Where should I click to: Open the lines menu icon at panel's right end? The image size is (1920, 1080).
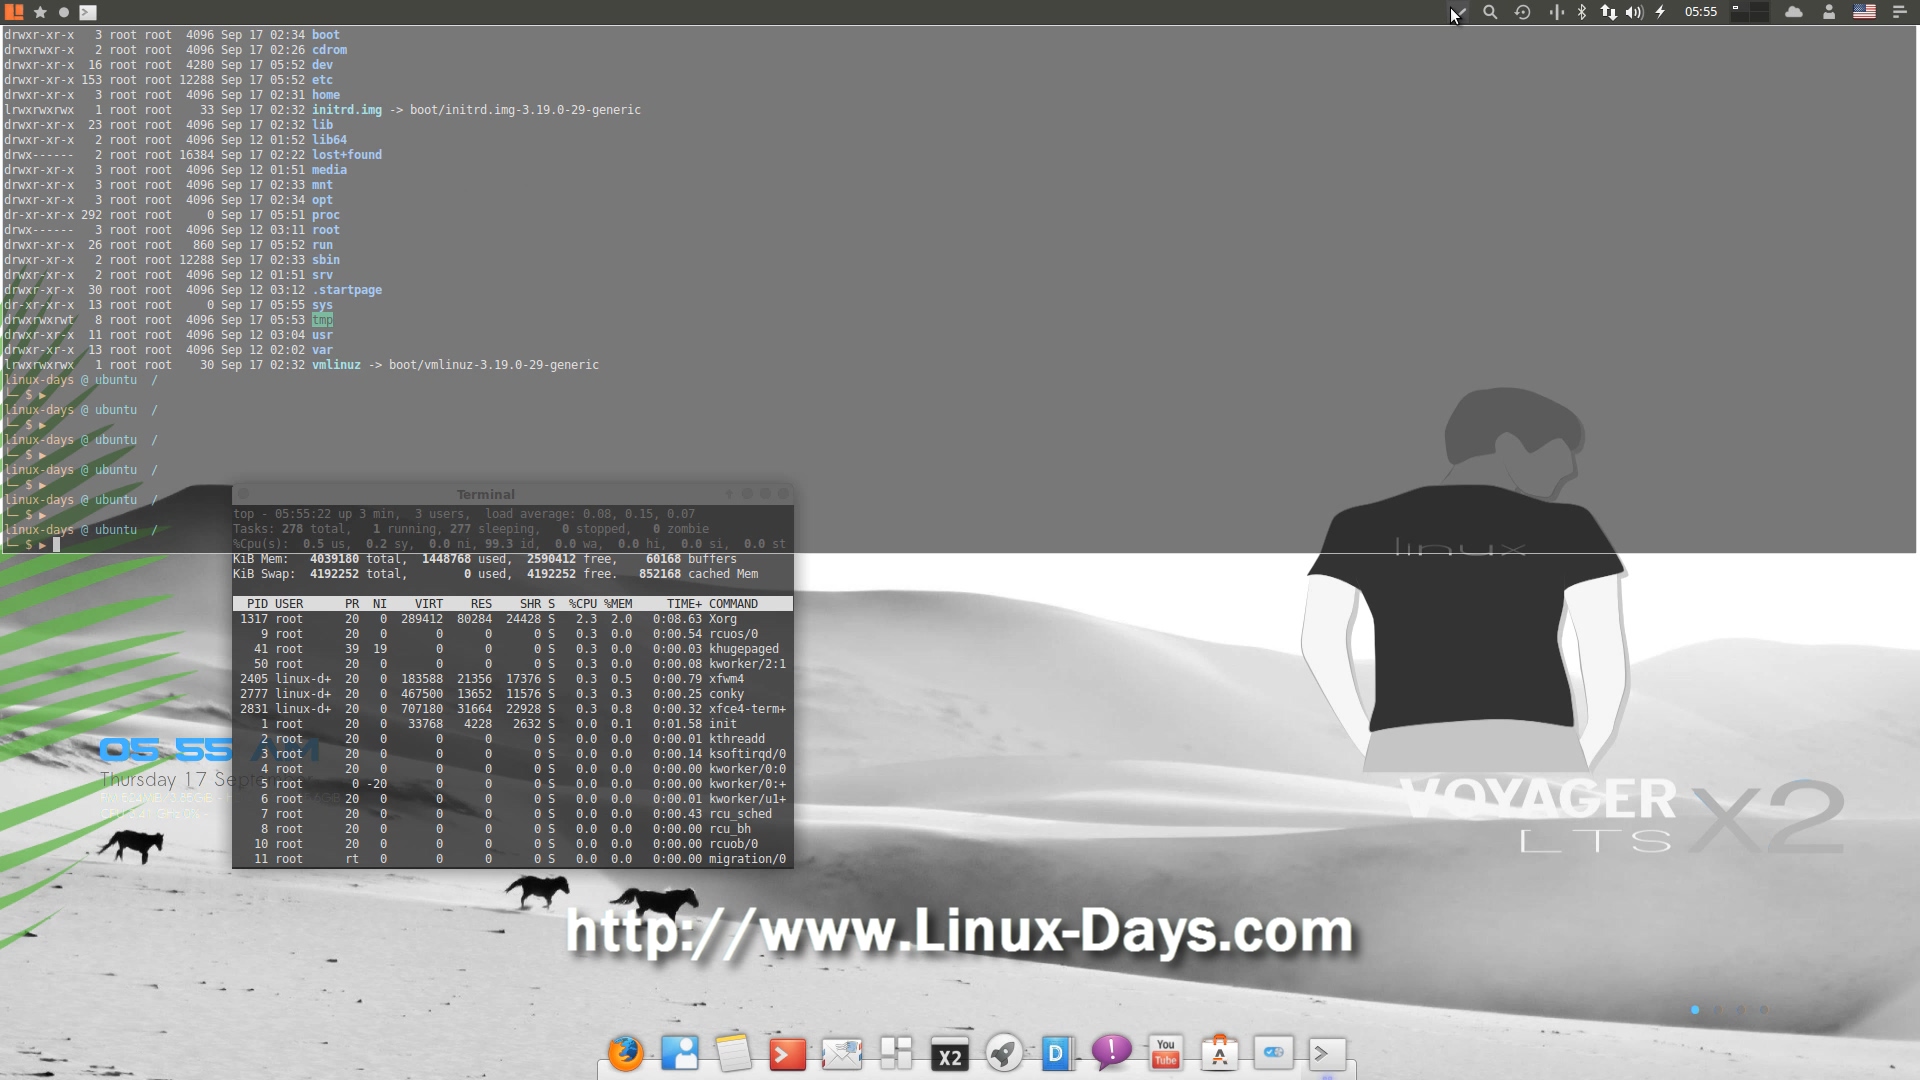1900,12
